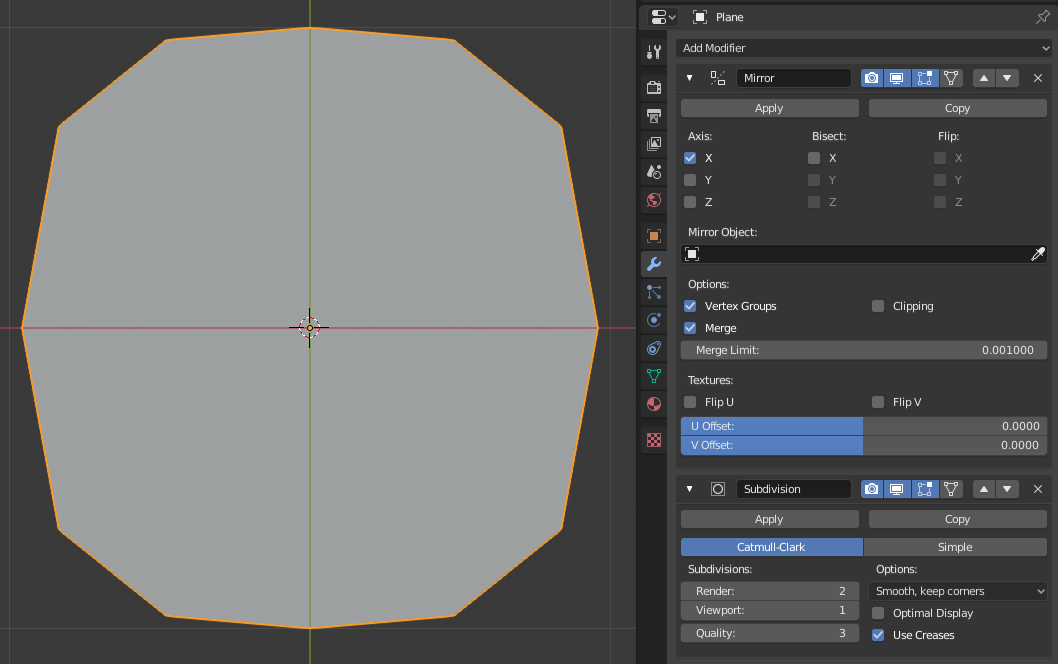1058x664 pixels.
Task: Adjust the Merge Limit slider
Action: tap(862, 349)
